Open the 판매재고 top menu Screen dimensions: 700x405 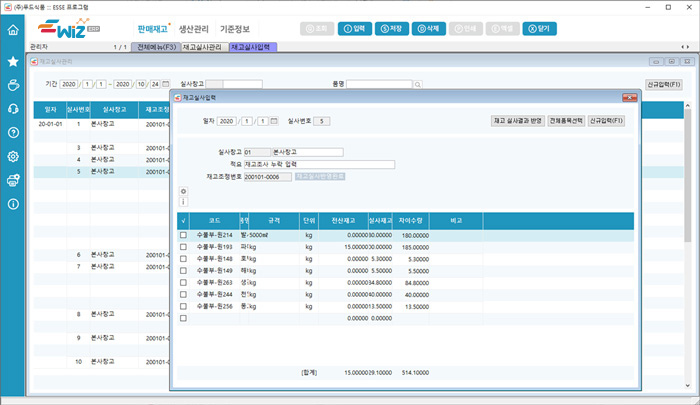[152, 29]
